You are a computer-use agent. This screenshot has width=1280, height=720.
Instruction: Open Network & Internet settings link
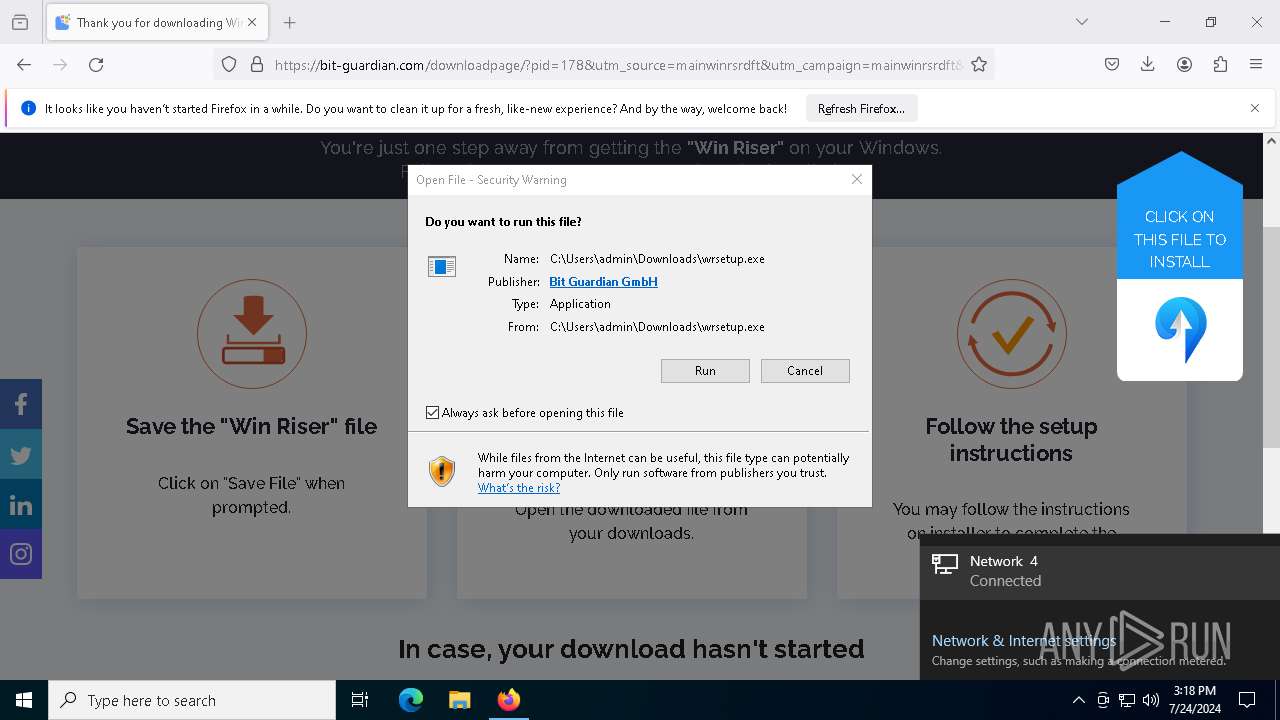pos(1024,640)
